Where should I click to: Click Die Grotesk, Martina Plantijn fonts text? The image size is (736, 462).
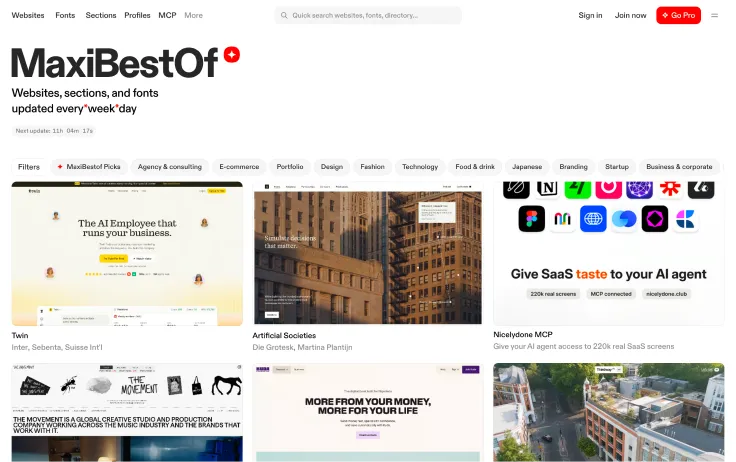[x=302, y=347]
